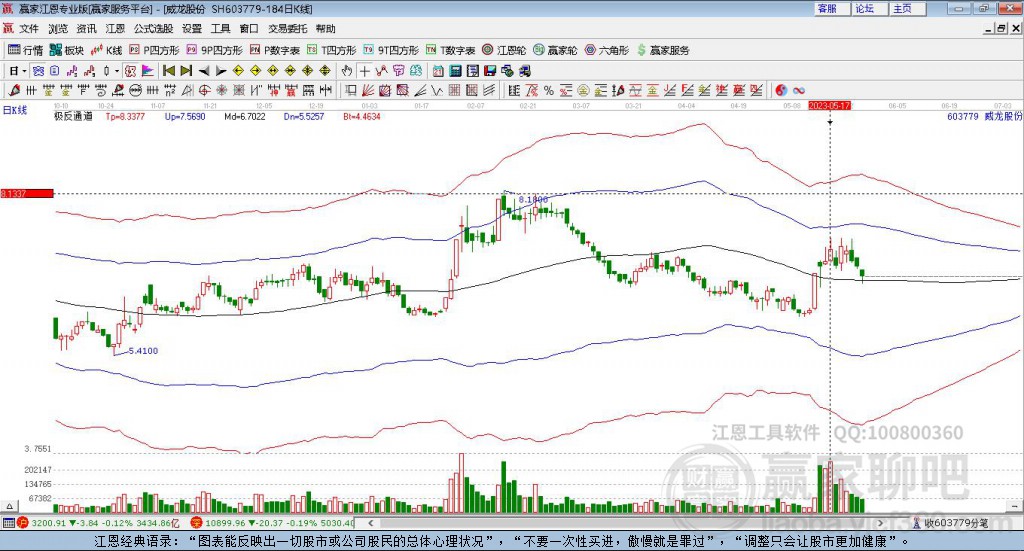Image resolution: width=1024 pixels, height=551 pixels.
Task: Click the 日K线 period label
Action: point(15,110)
